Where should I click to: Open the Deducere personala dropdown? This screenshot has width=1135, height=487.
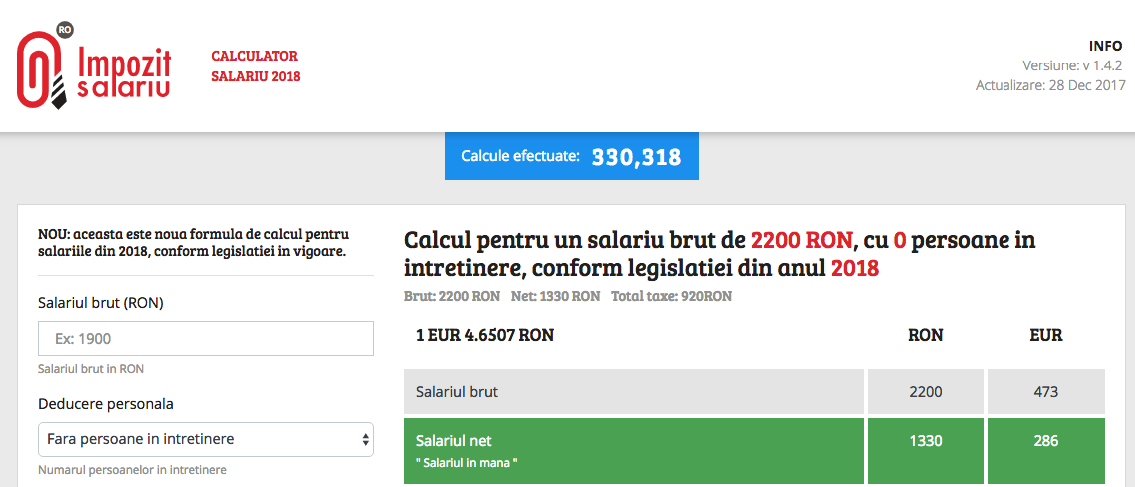point(206,439)
